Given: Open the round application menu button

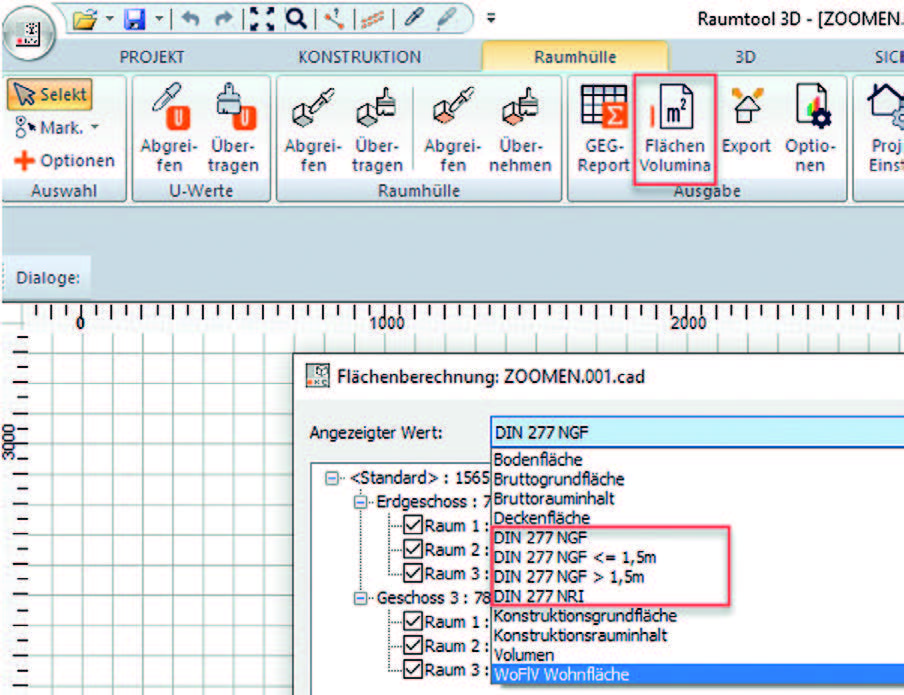Looking at the screenshot, I should 28,33.
